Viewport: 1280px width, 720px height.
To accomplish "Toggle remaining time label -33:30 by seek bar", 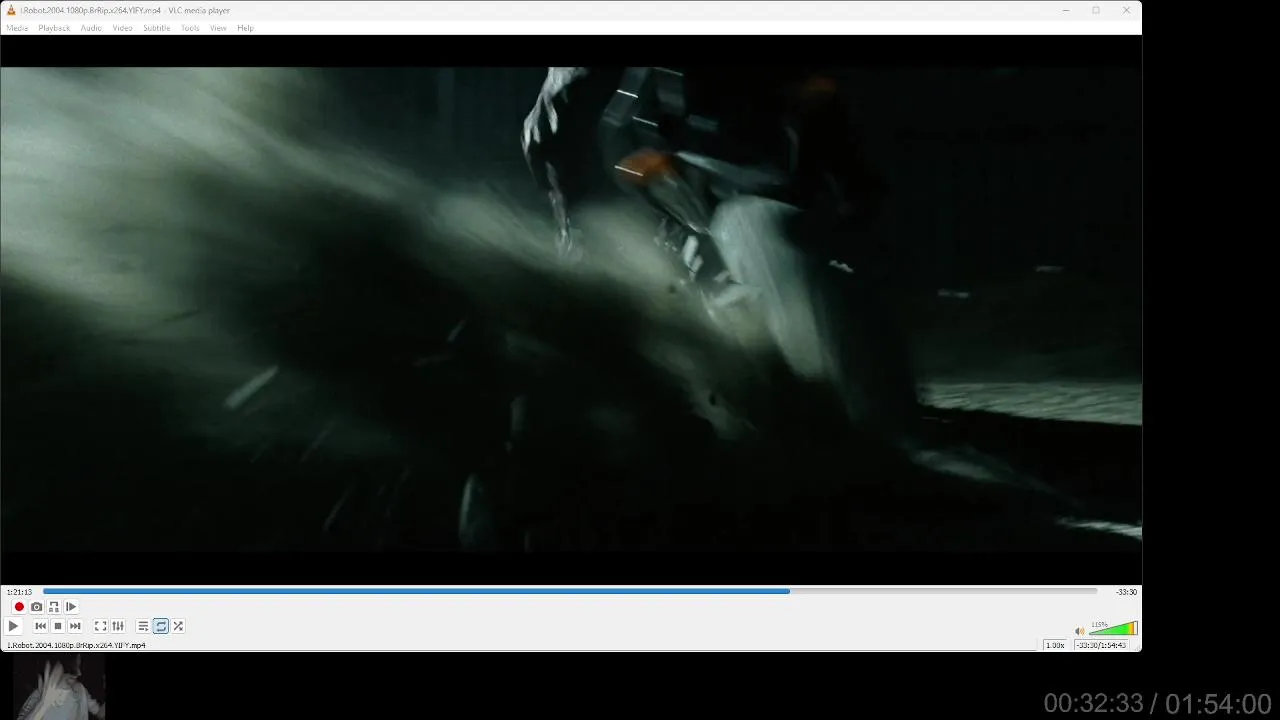I will coord(1126,592).
